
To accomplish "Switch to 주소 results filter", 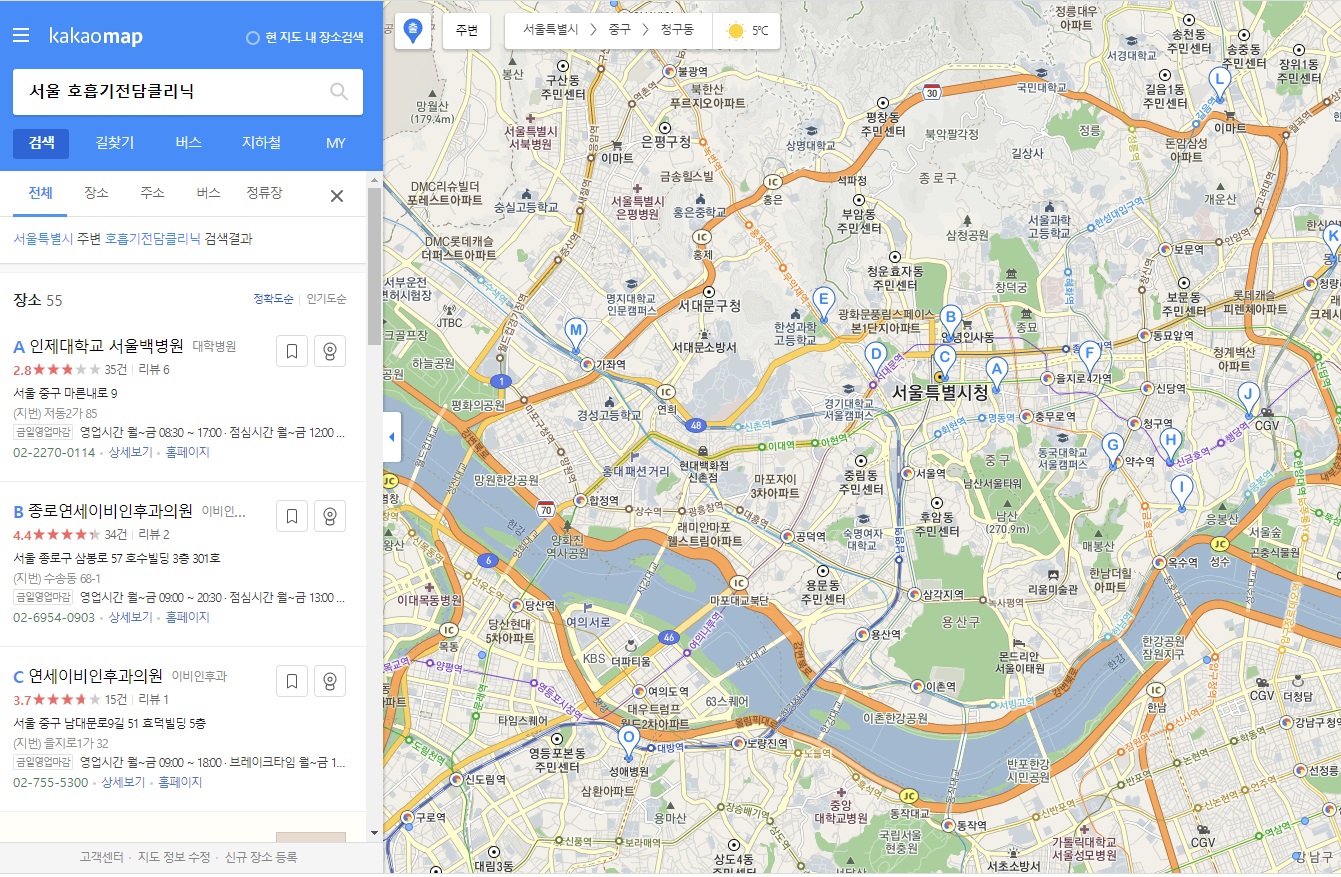I will coord(152,194).
